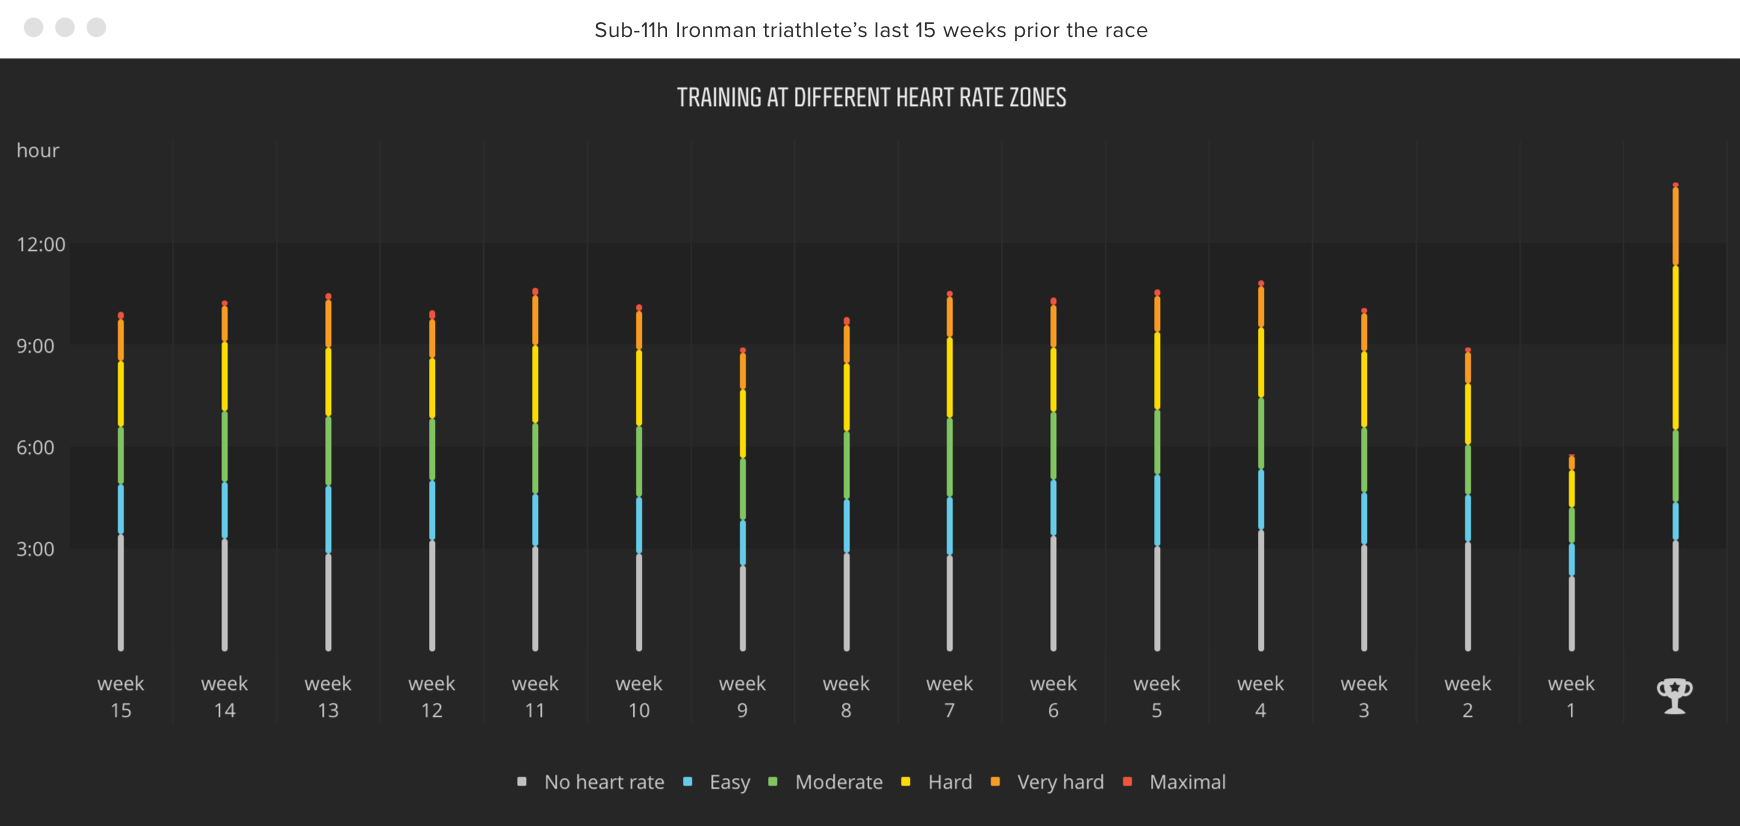The height and width of the screenshot is (826, 1740).
Task: Click week 7 bar's orange Very hard segment
Action: pyautogui.click(x=949, y=317)
